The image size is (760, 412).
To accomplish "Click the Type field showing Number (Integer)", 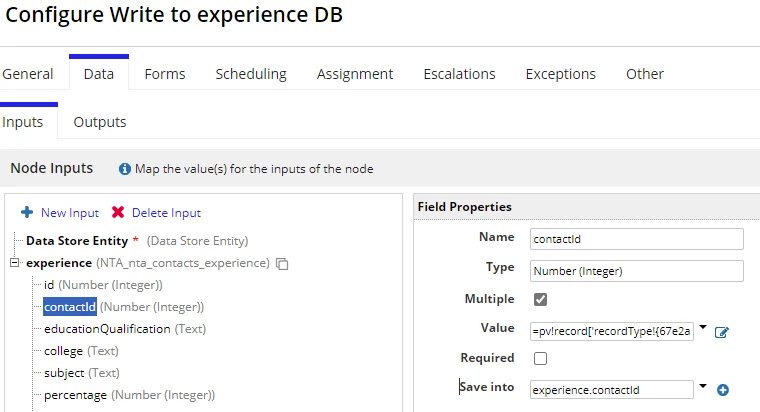I will [x=636, y=271].
